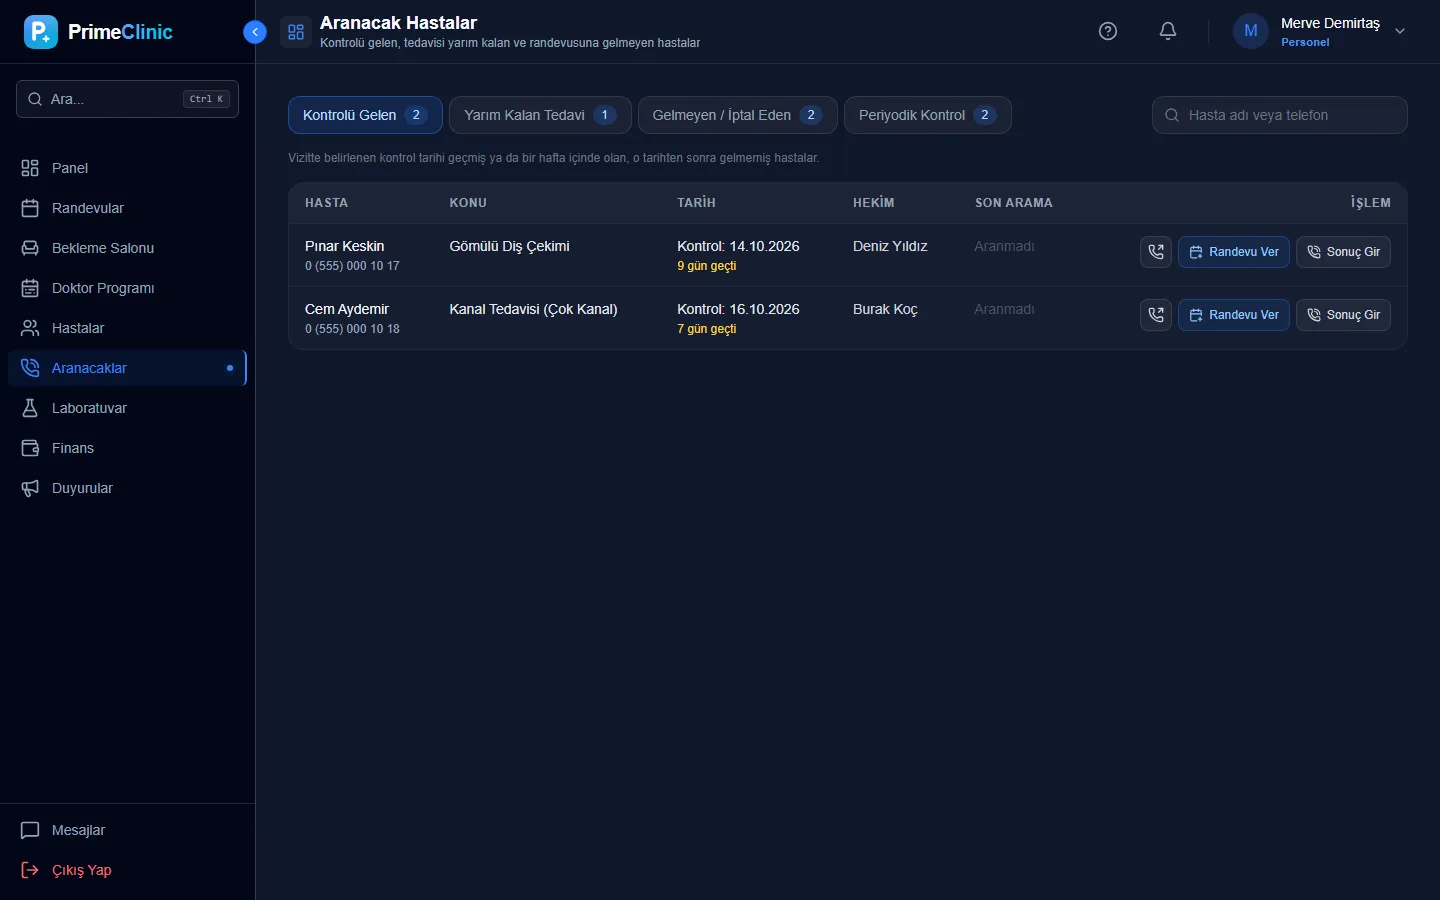Switch to Periyodik Kontrol tab
1440x900 pixels.
(927, 115)
